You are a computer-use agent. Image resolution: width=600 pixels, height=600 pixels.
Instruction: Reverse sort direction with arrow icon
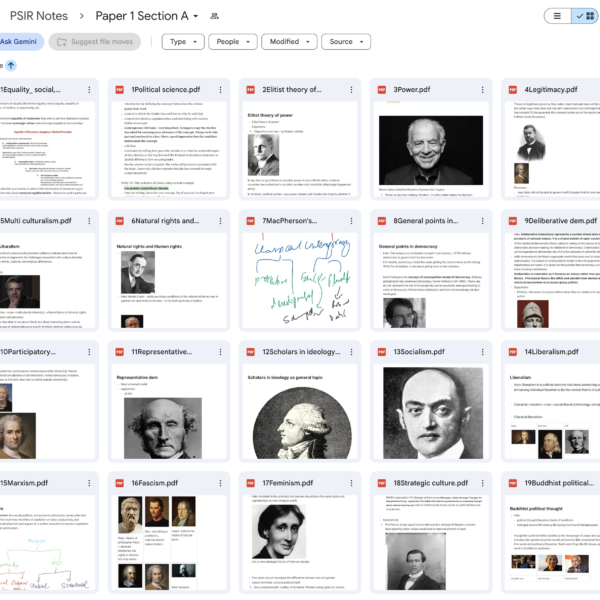pyautogui.click(x=11, y=65)
